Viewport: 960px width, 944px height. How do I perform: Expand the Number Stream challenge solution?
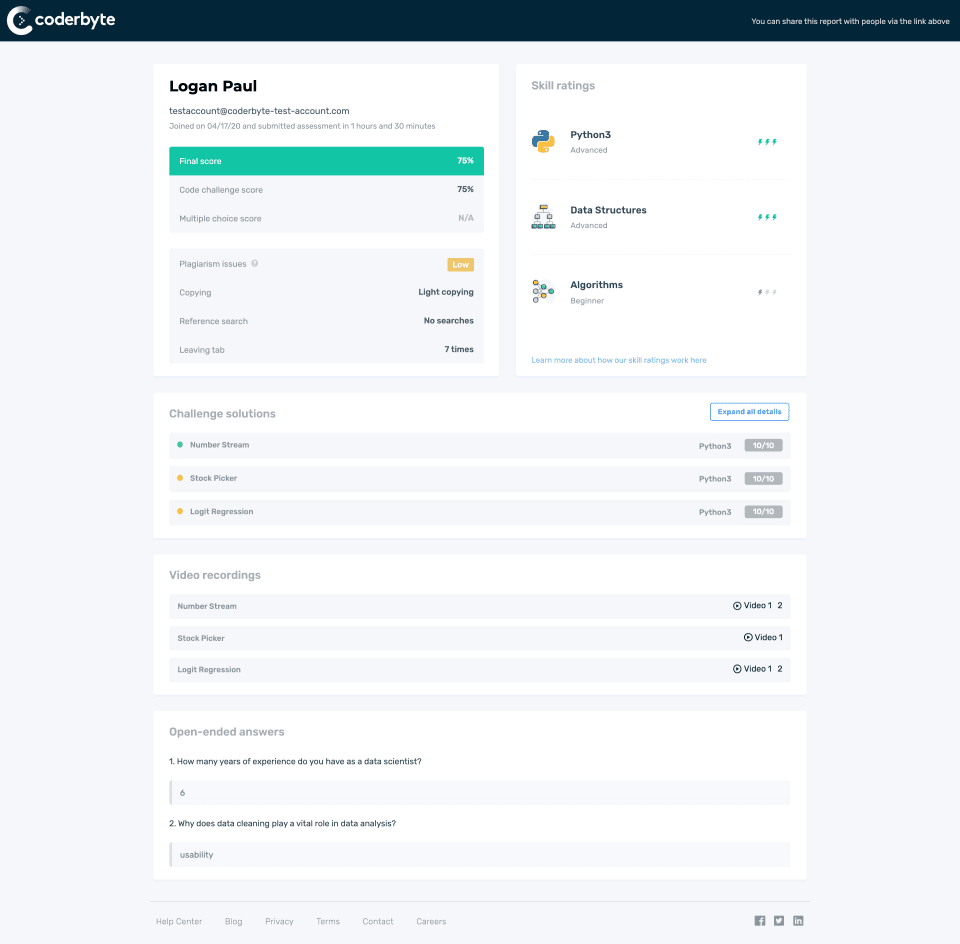pos(478,444)
